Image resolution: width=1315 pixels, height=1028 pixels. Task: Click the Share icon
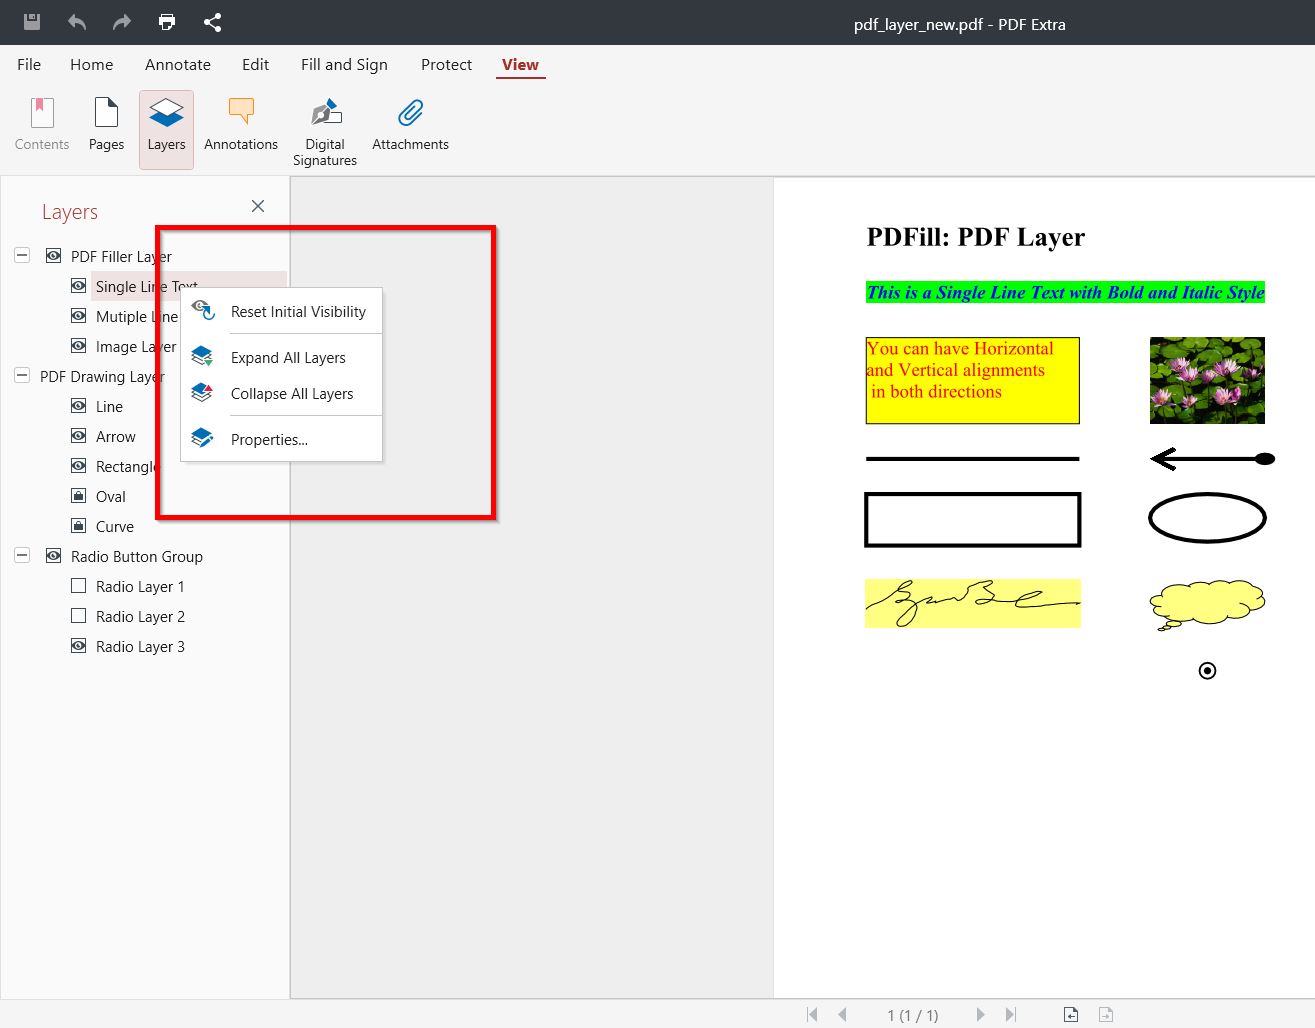212,21
